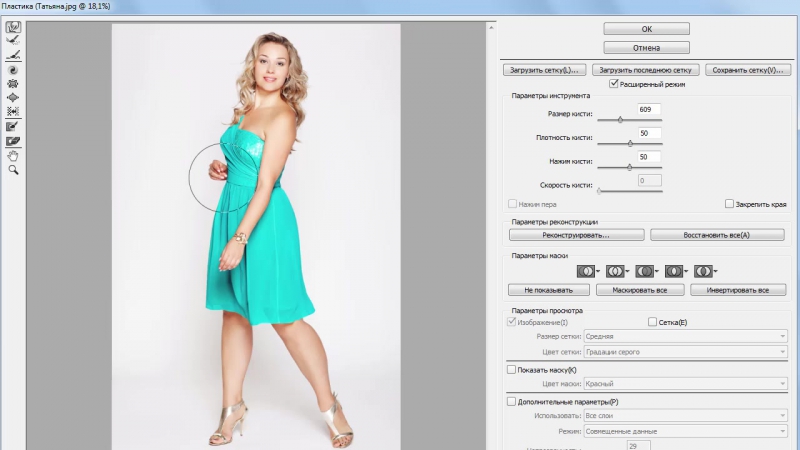Click Загрузить сетку(L)... button

coord(544,70)
